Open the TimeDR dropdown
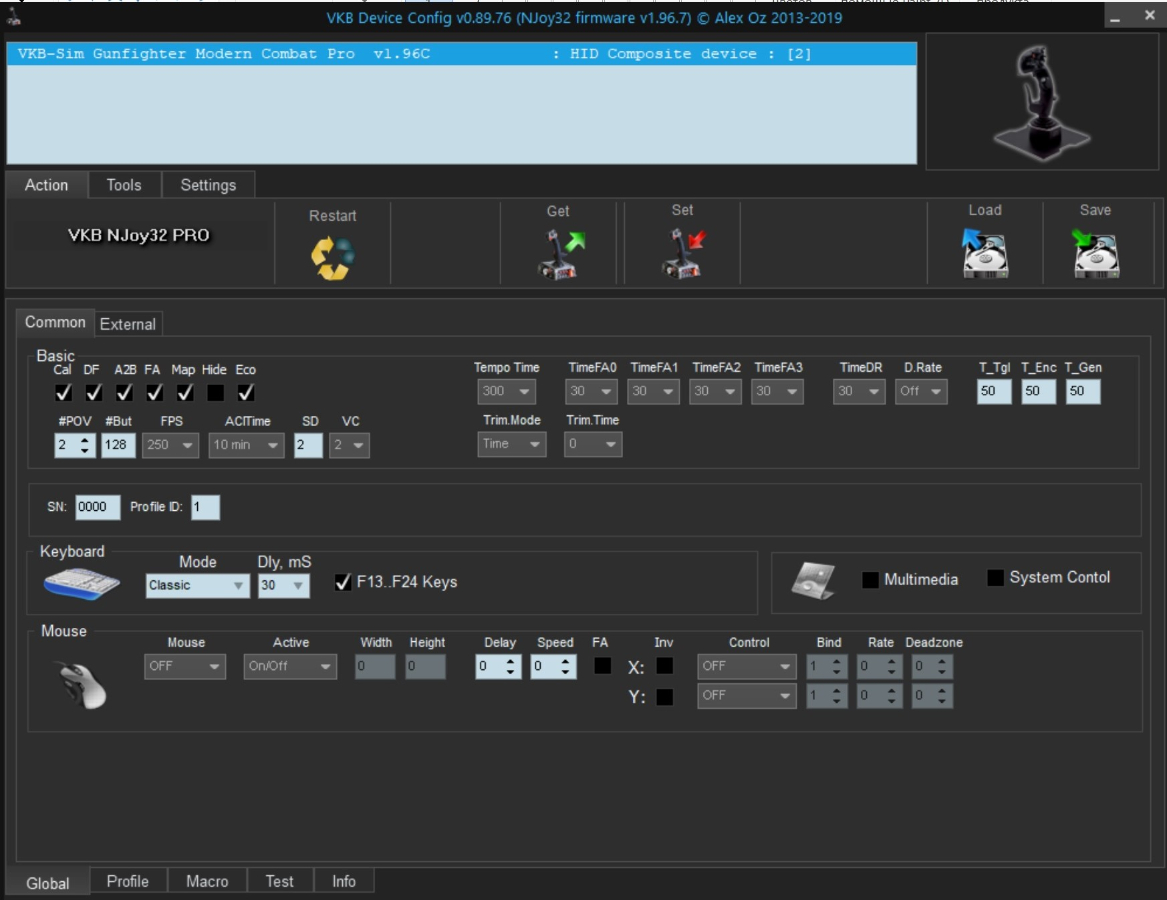The width and height of the screenshot is (1167, 900). click(860, 392)
